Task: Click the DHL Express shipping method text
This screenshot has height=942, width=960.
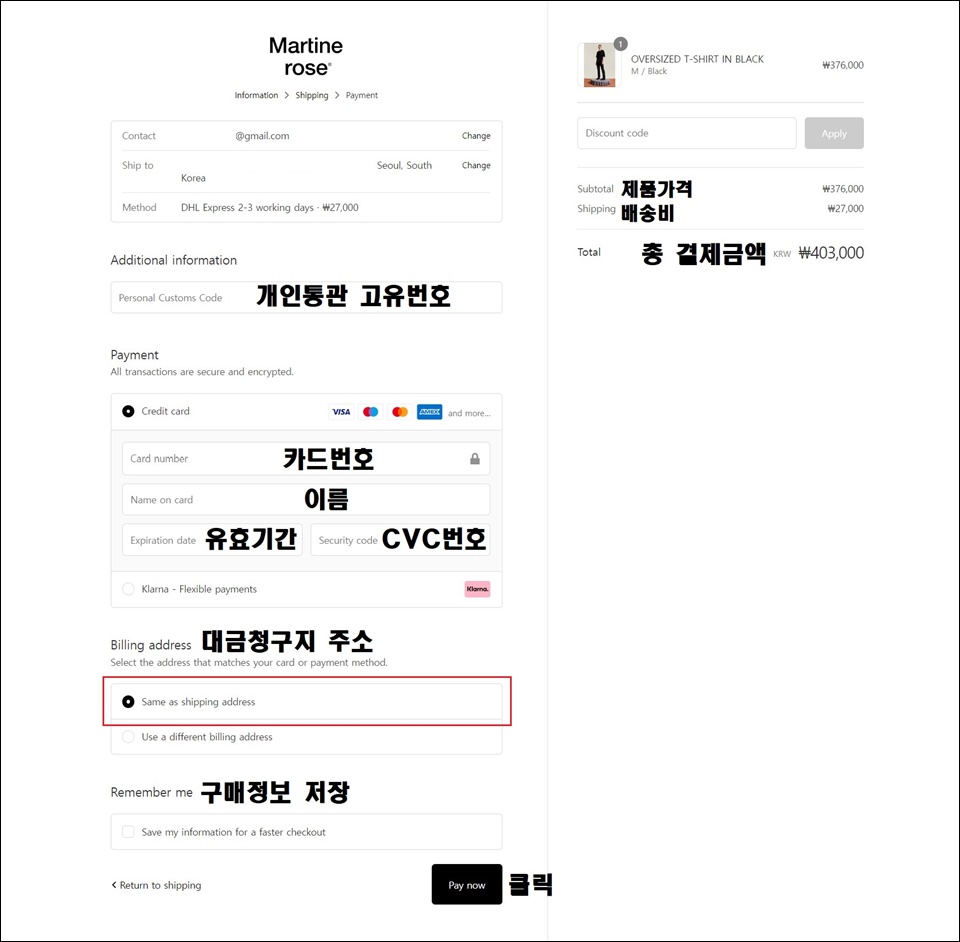Action: pos(269,207)
